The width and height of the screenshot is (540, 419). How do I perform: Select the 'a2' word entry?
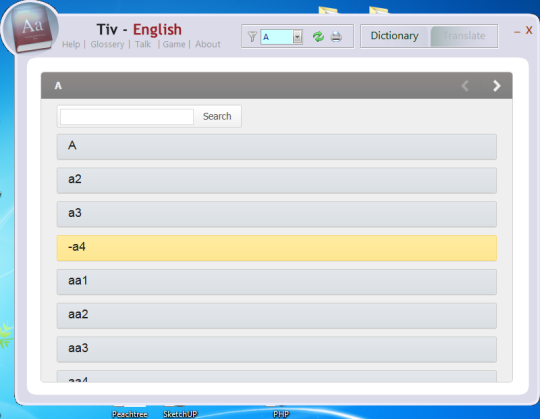277,180
